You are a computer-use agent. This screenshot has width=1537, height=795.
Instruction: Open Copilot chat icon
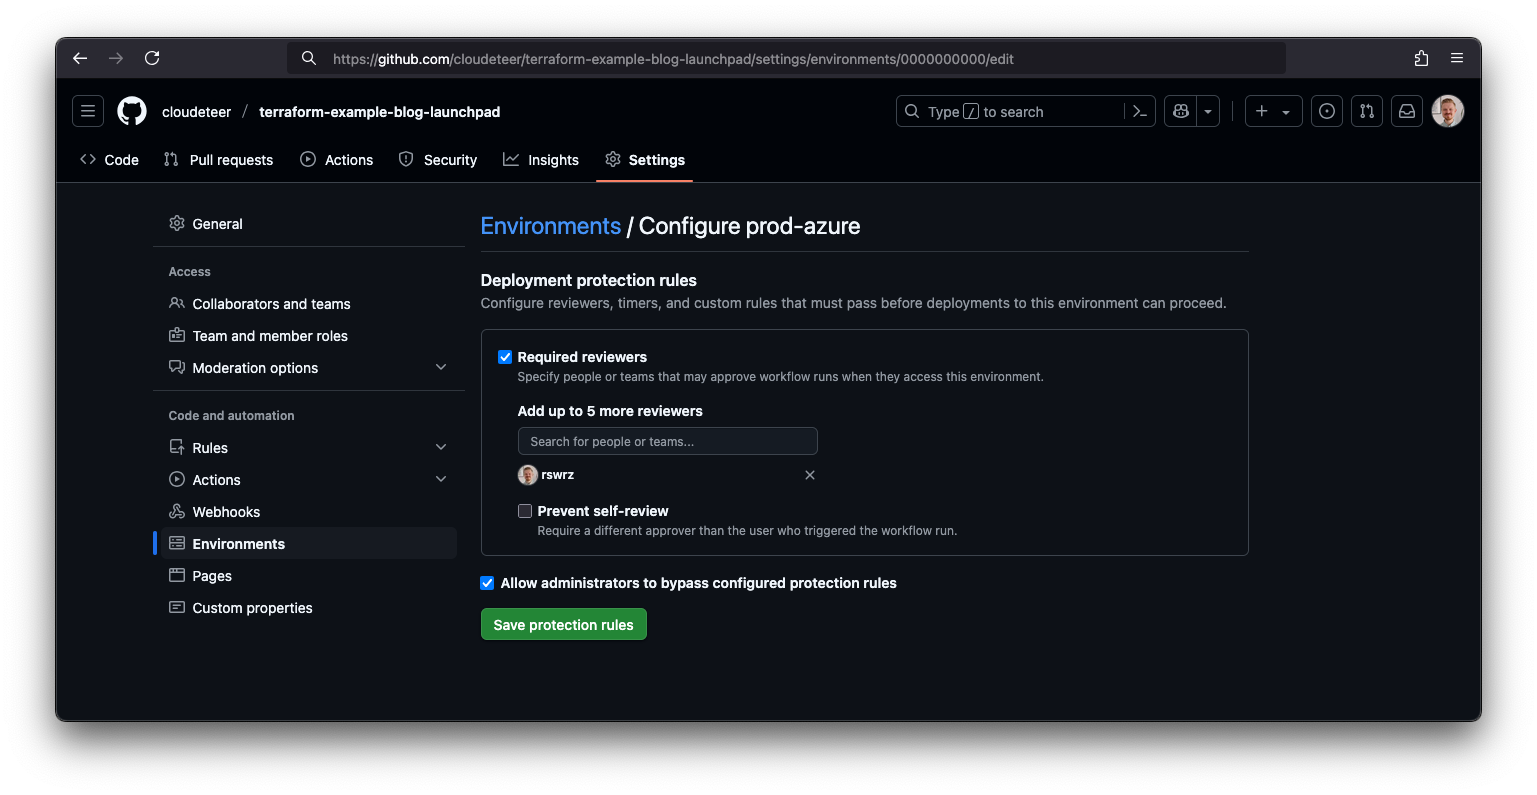[x=1181, y=111]
